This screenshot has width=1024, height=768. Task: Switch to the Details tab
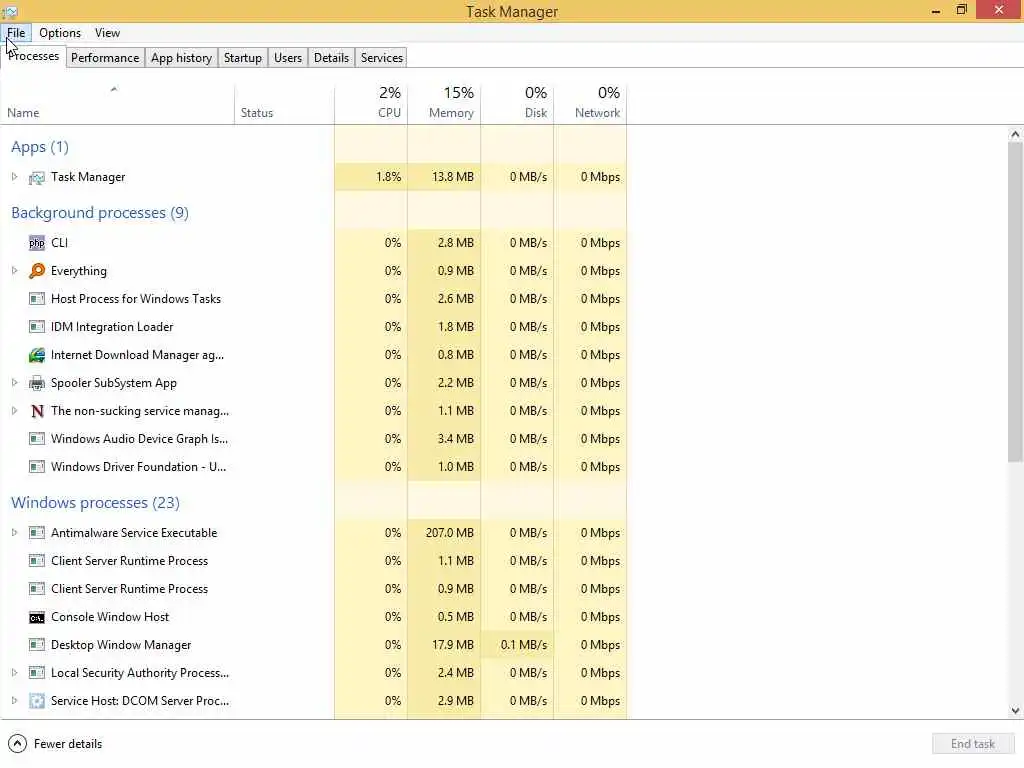[331, 57]
